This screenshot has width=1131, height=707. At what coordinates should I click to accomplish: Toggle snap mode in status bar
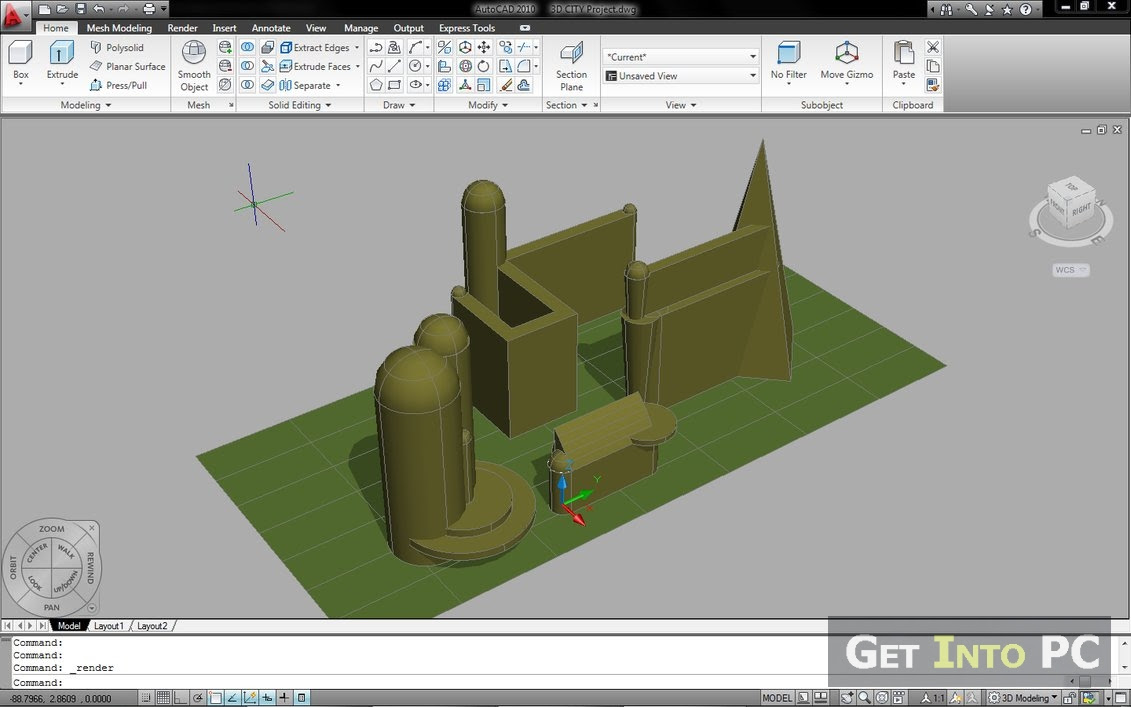146,697
